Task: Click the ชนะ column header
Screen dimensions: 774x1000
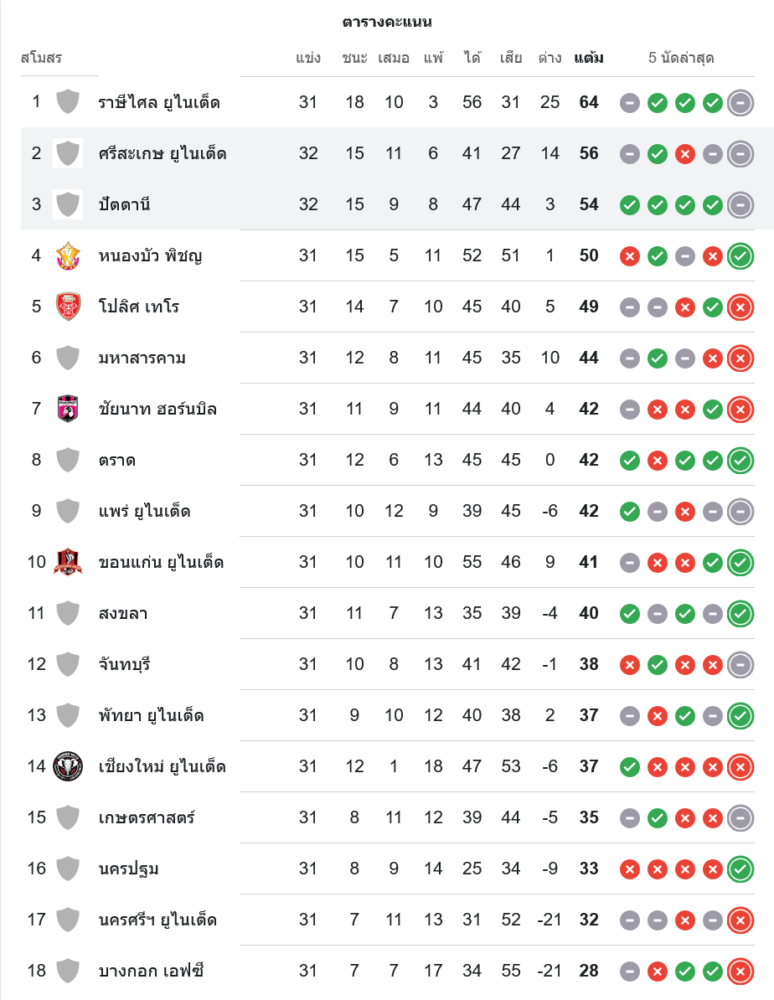Action: (x=354, y=58)
